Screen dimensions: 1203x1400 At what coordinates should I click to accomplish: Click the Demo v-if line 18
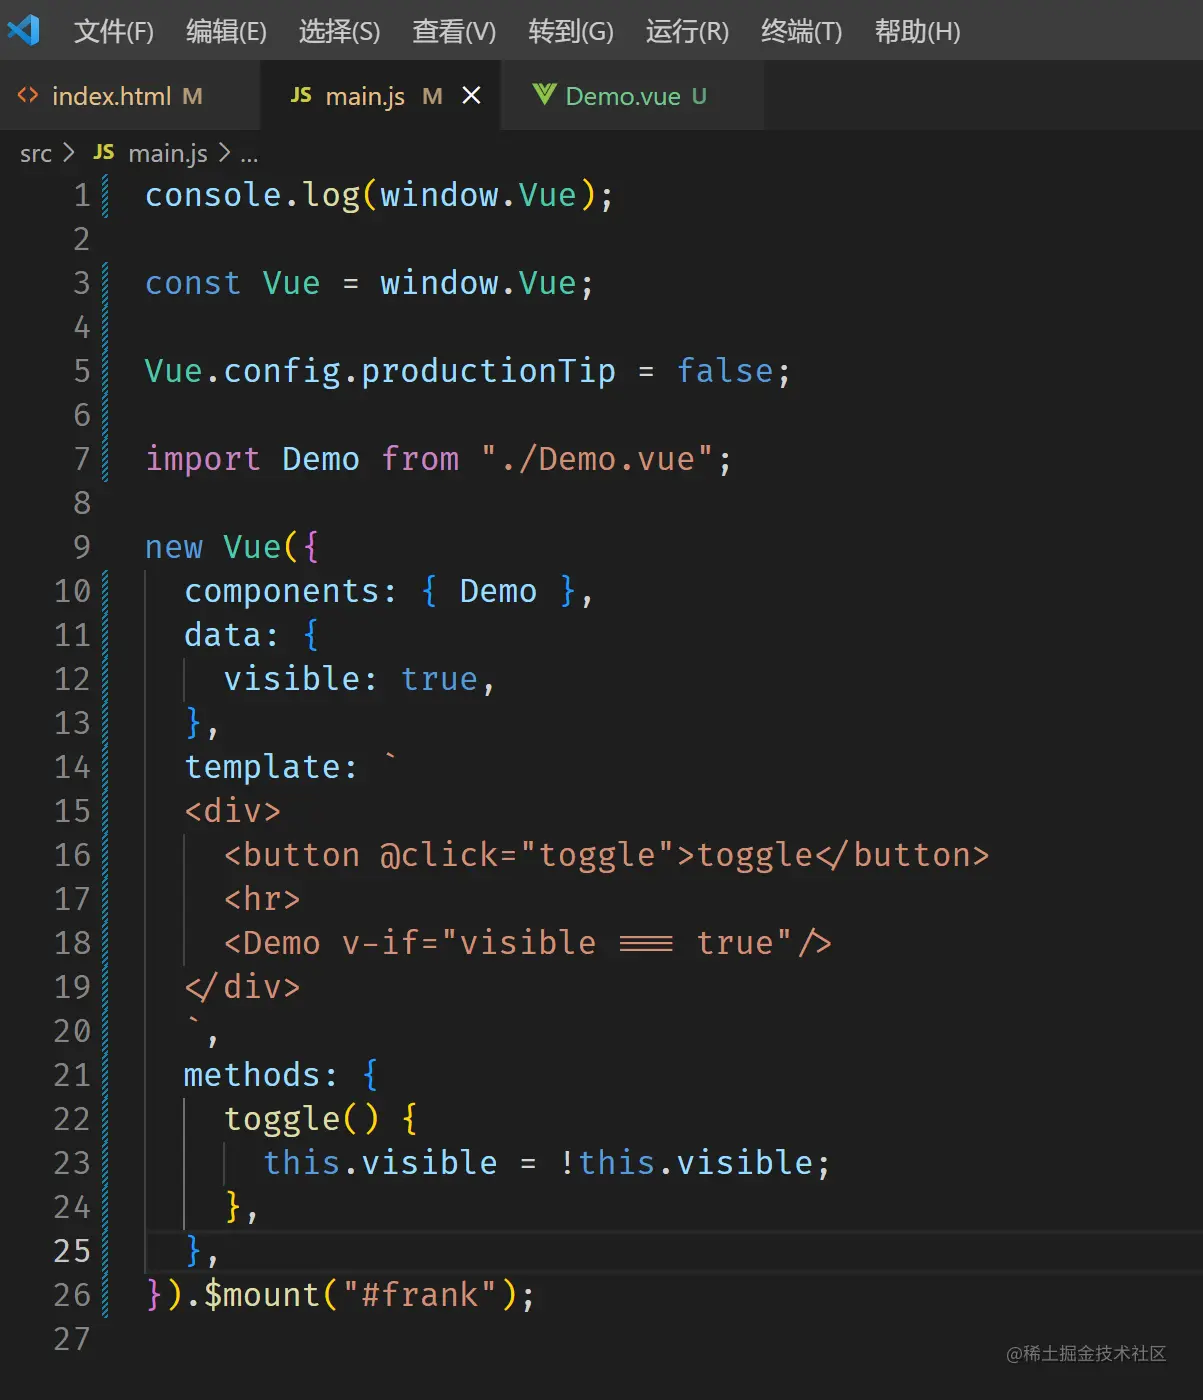[x=528, y=943]
